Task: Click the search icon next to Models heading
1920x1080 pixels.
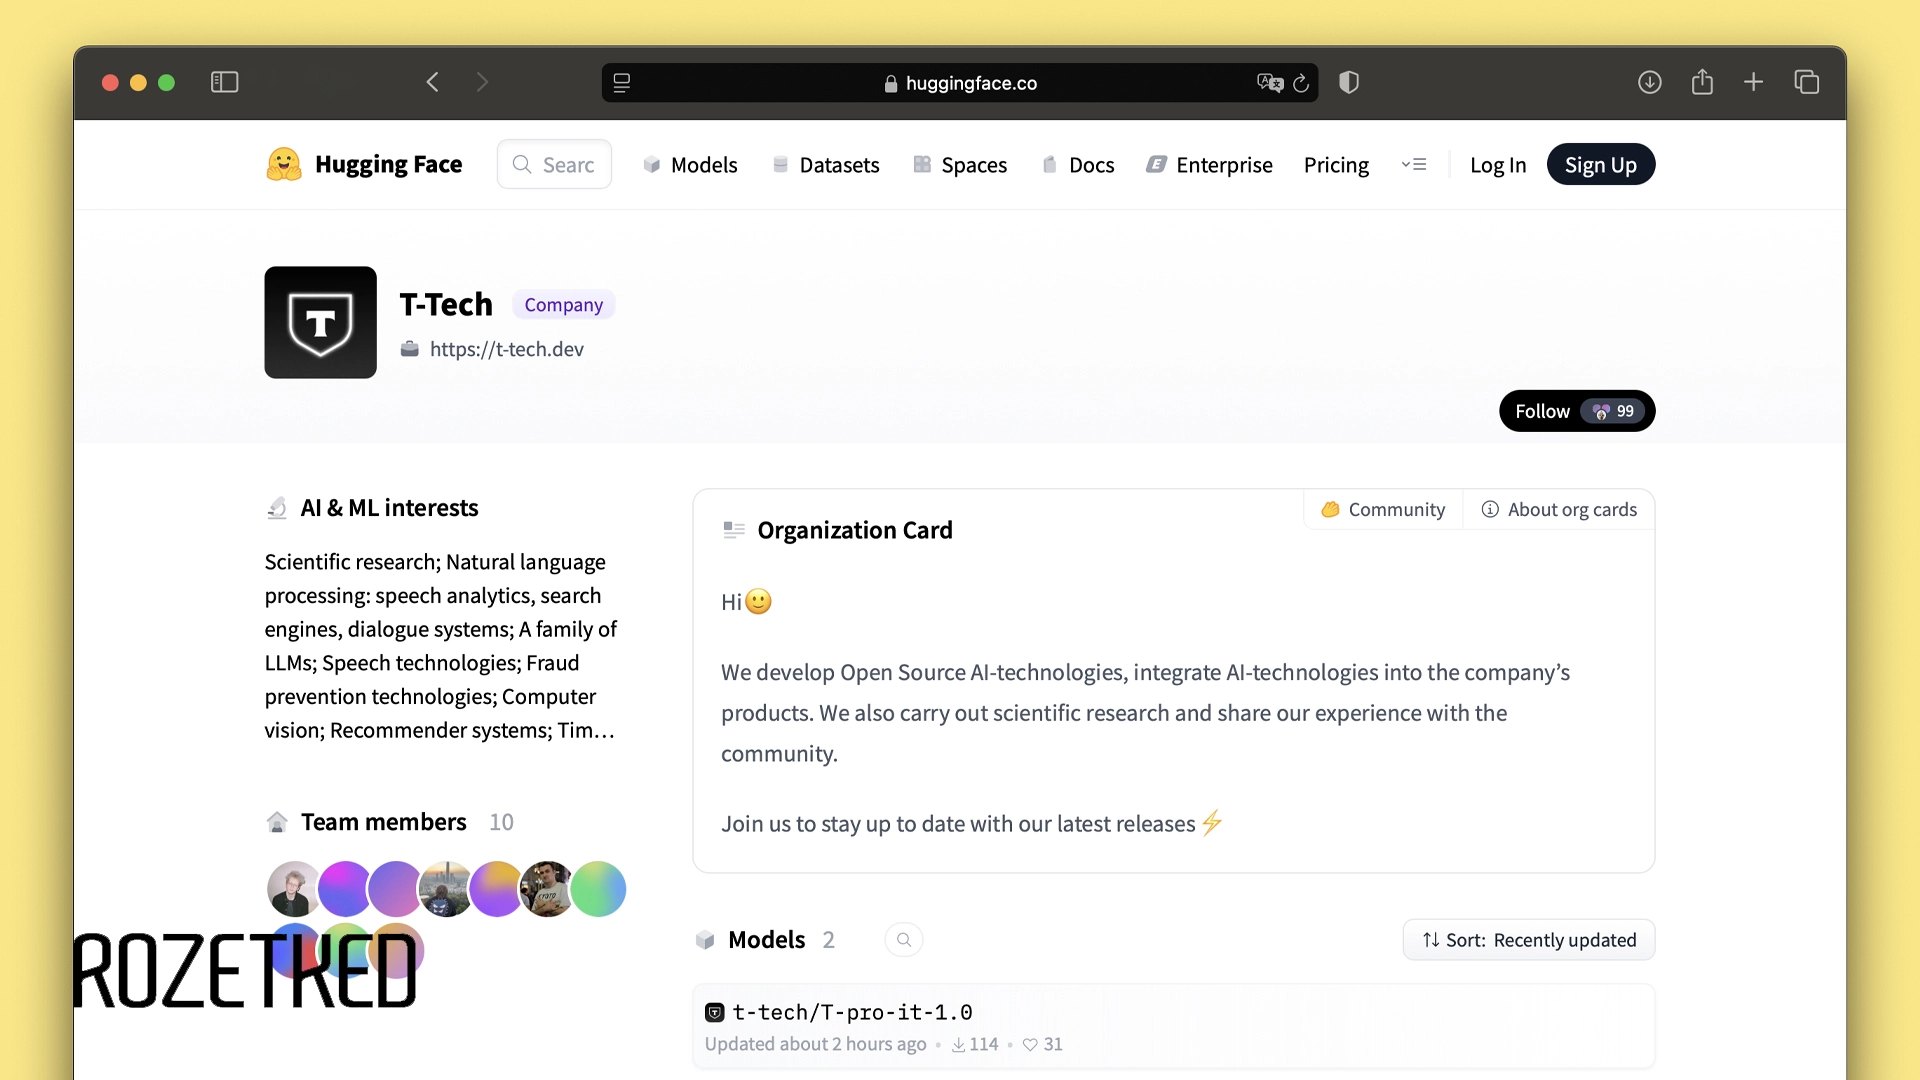Action: tap(904, 940)
